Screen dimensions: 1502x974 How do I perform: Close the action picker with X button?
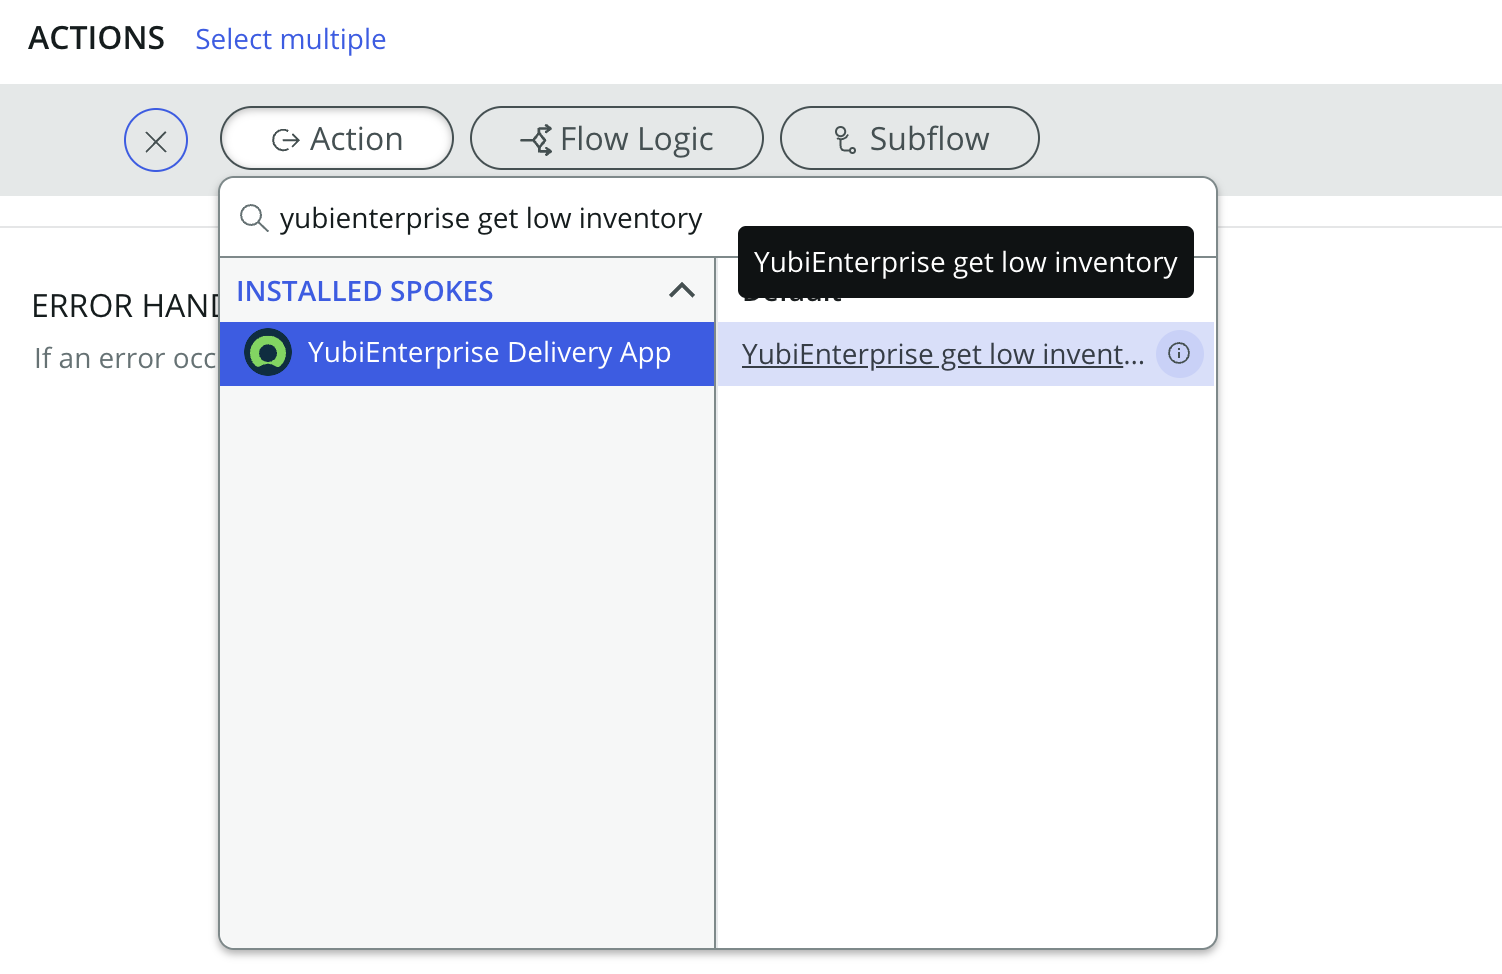(156, 140)
